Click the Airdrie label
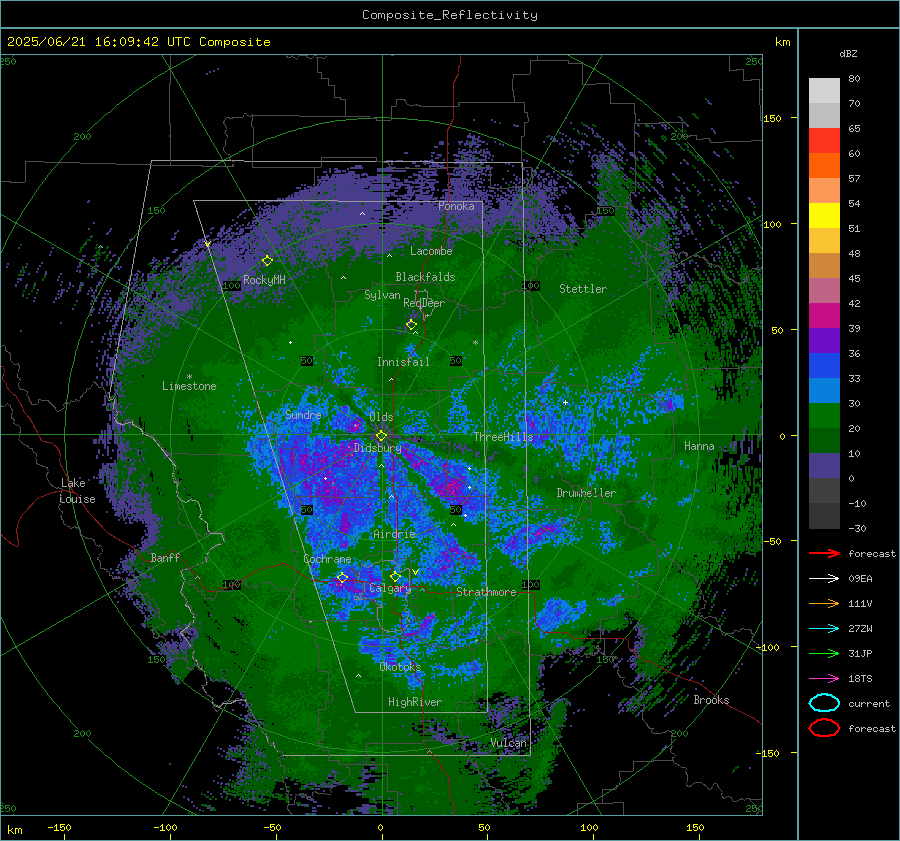Viewport: 900px width, 841px height. [x=394, y=534]
